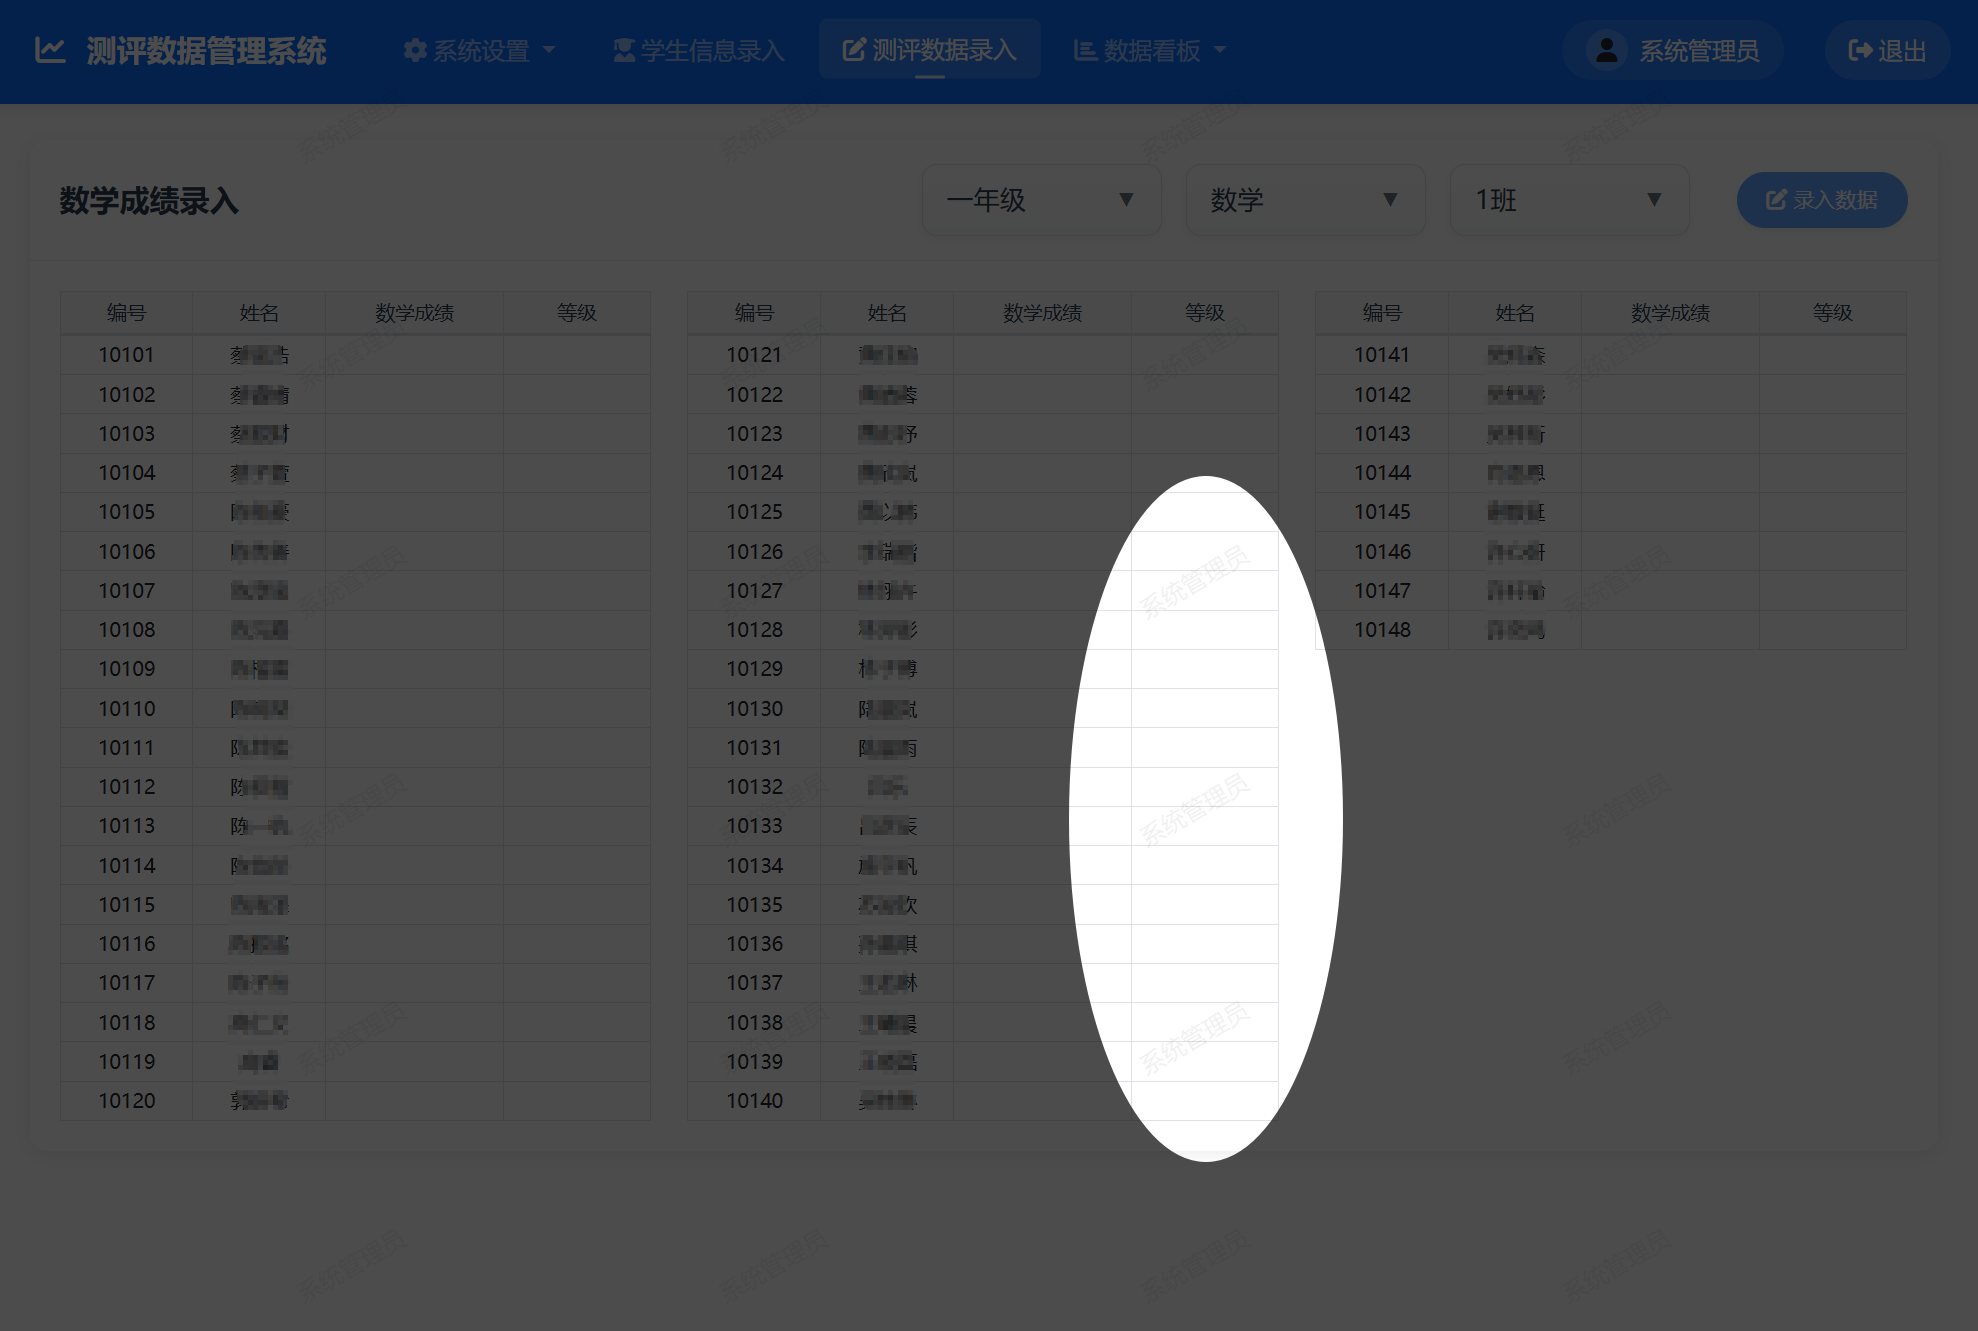Click the 系统管理员 account label
1978x1331 pixels.
click(1698, 50)
